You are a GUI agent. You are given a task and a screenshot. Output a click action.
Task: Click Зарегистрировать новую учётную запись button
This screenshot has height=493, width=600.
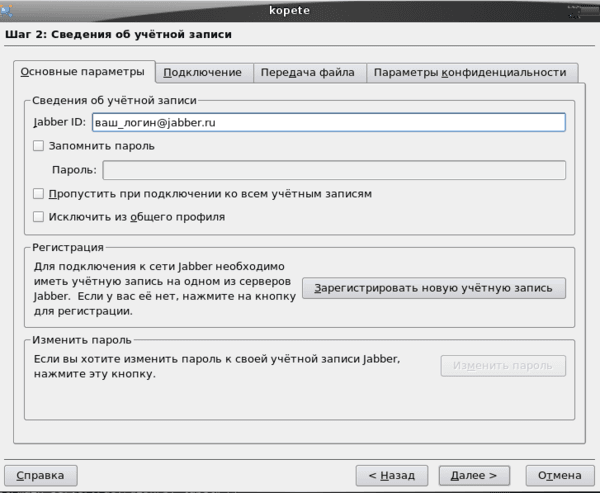tap(434, 288)
